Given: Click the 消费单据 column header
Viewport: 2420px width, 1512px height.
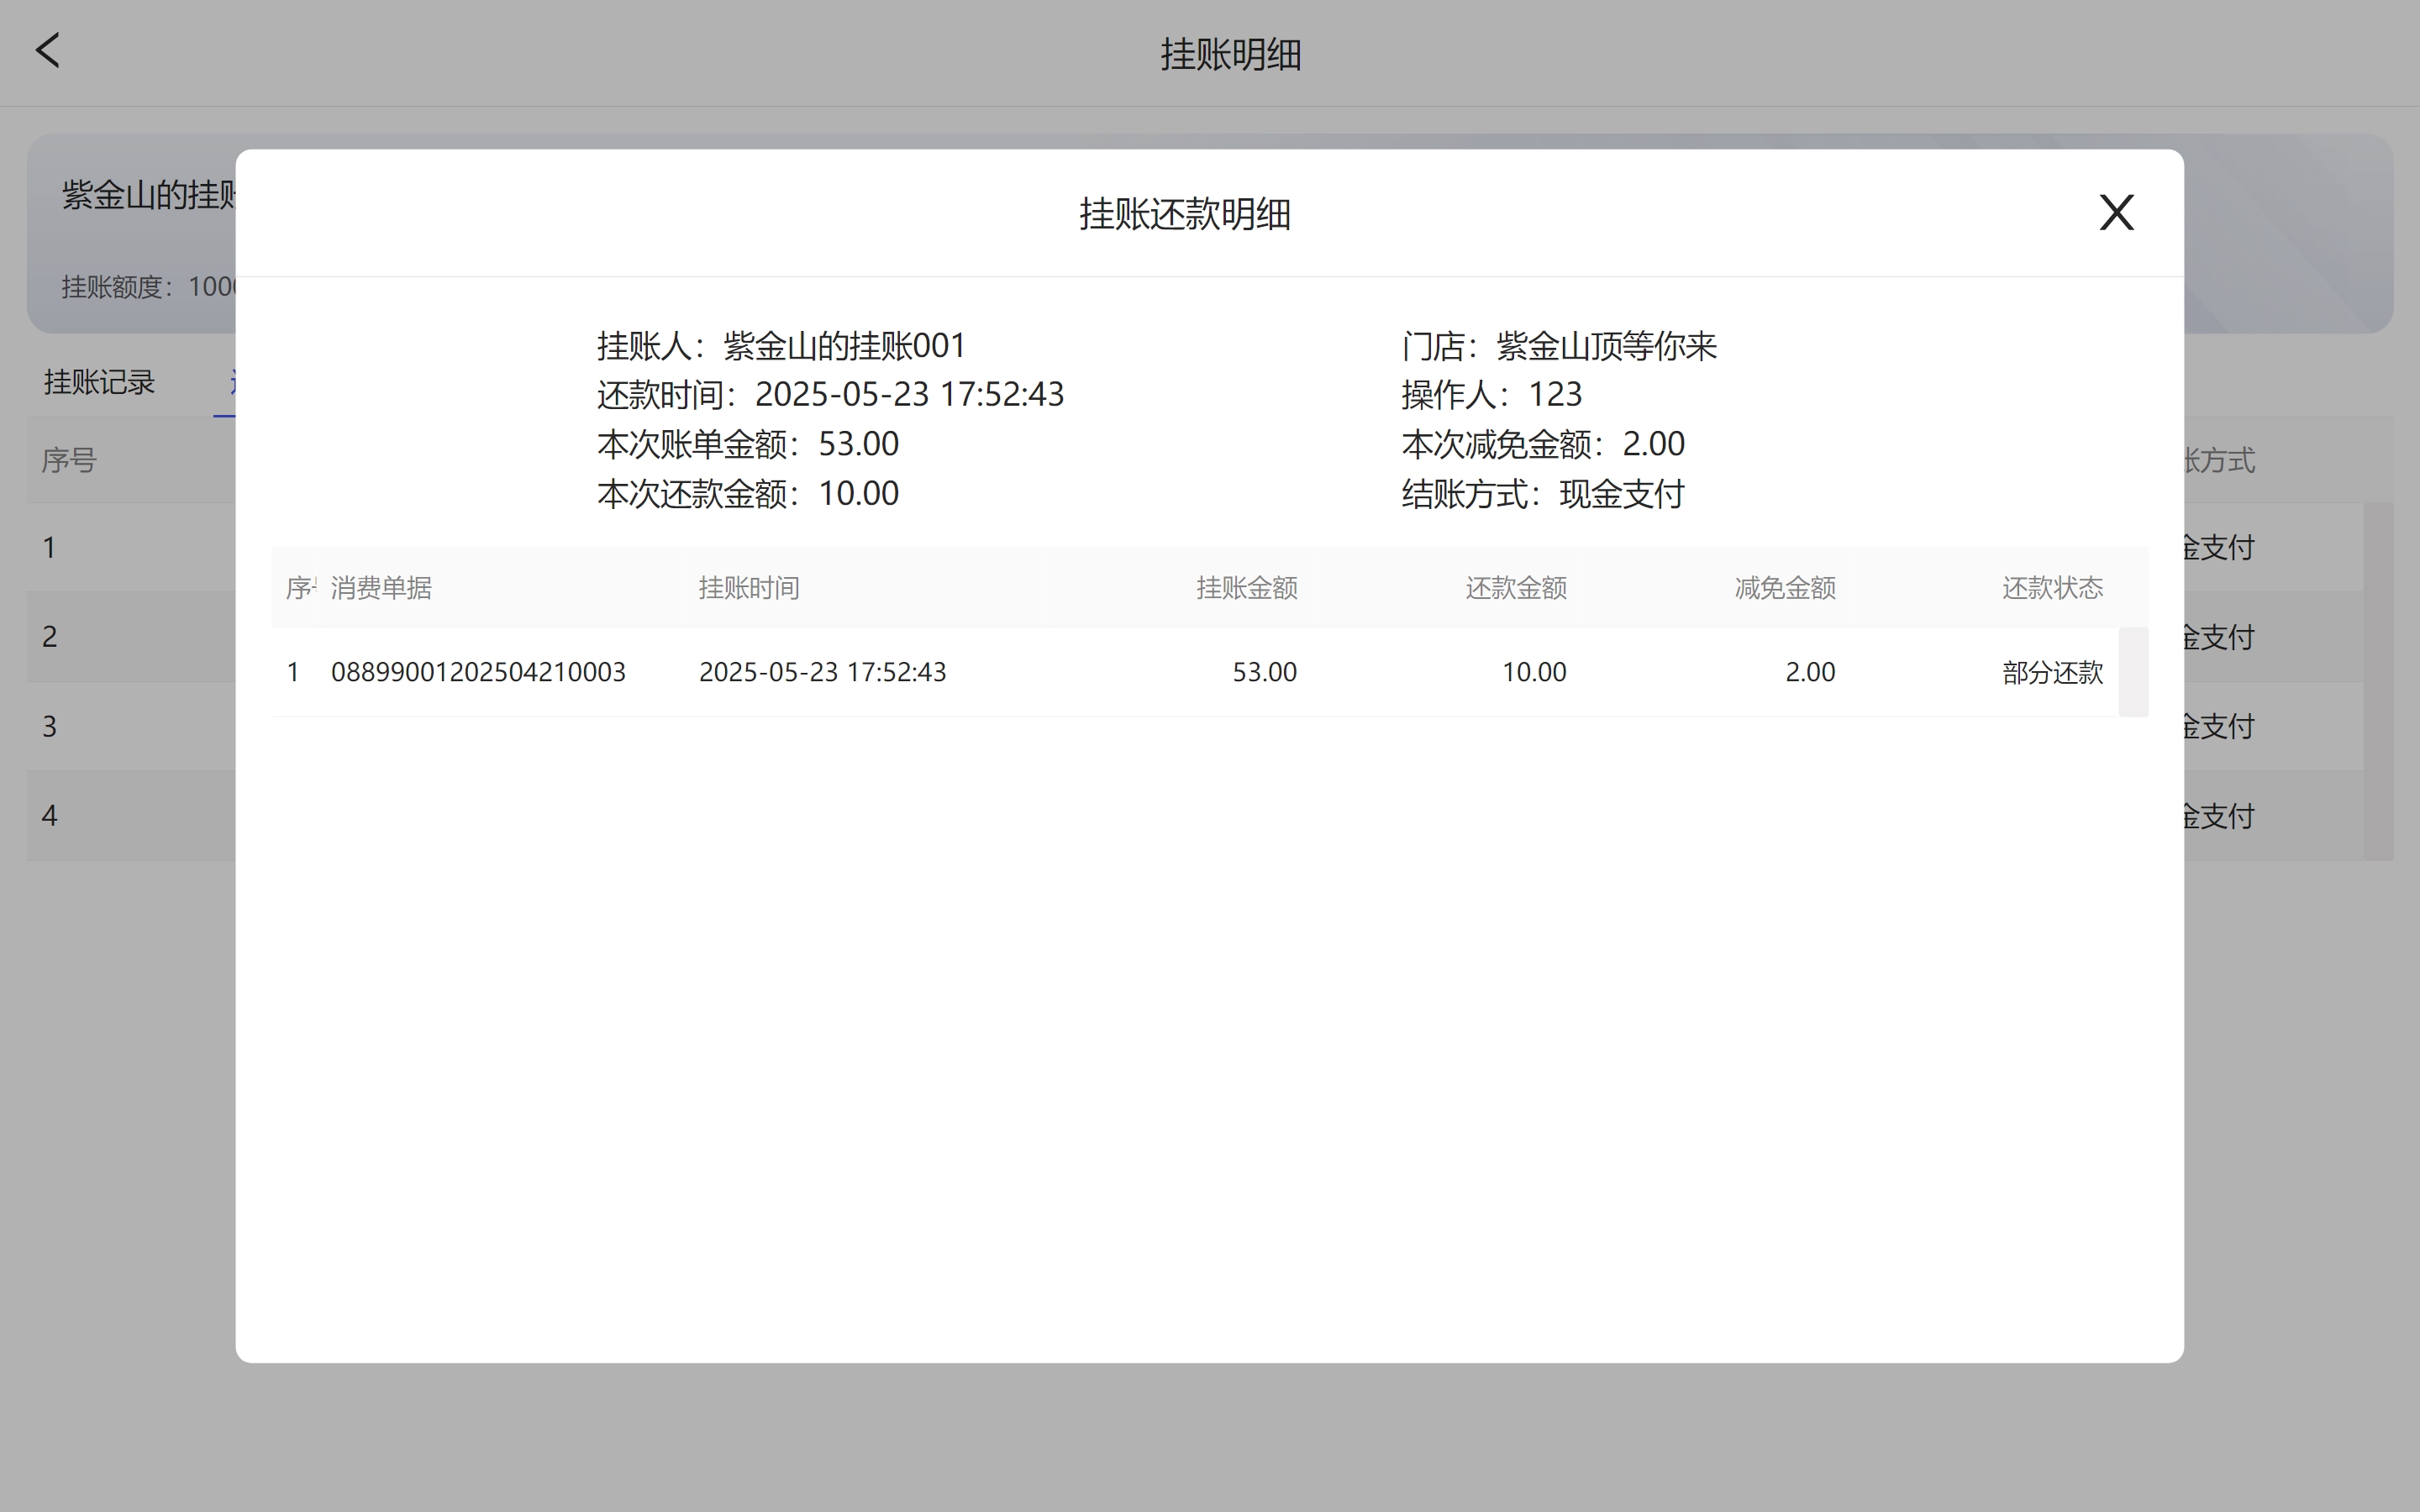Looking at the screenshot, I should pyautogui.click(x=381, y=588).
